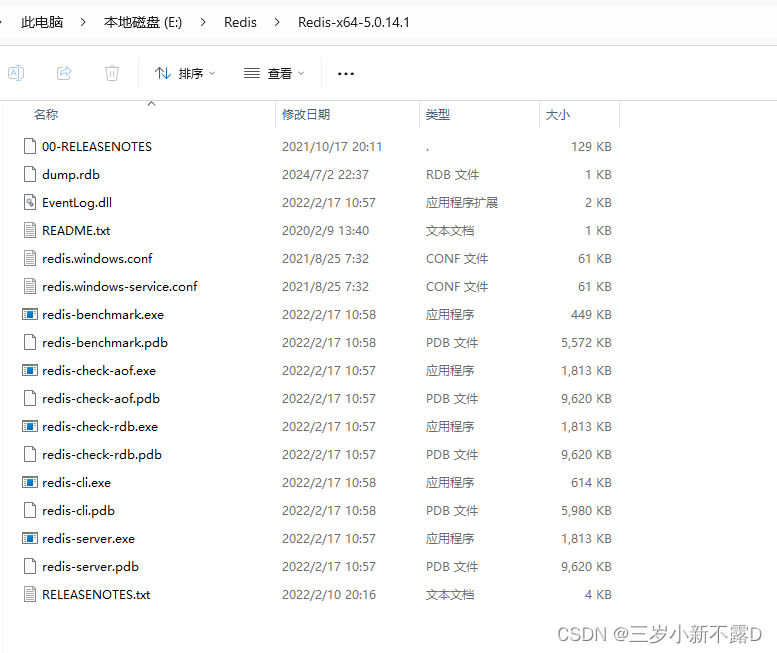Select redis-server.exe application icon

point(30,539)
